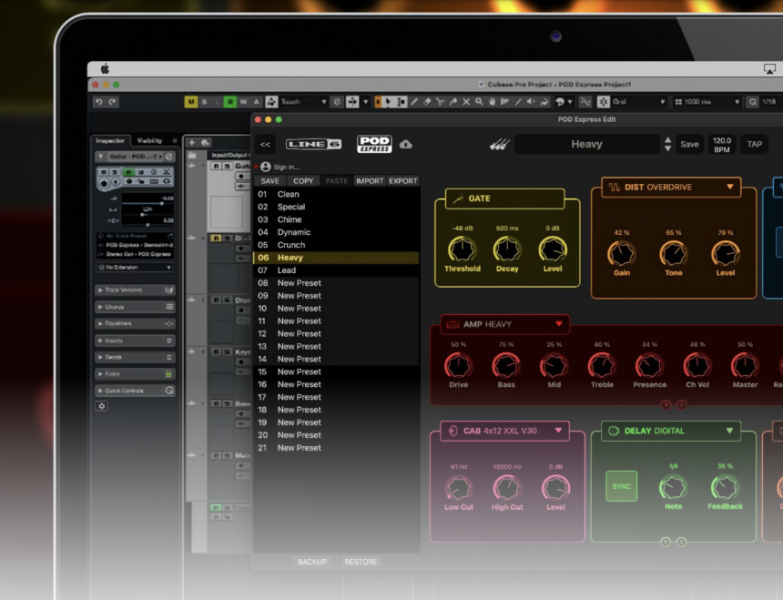Collapse preset list with << button
Viewport: 783px width, 600px height.
tap(265, 144)
